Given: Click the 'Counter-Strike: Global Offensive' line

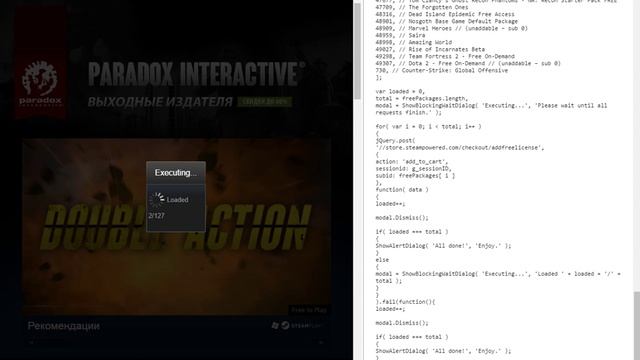Looking at the screenshot, I should (442, 70).
